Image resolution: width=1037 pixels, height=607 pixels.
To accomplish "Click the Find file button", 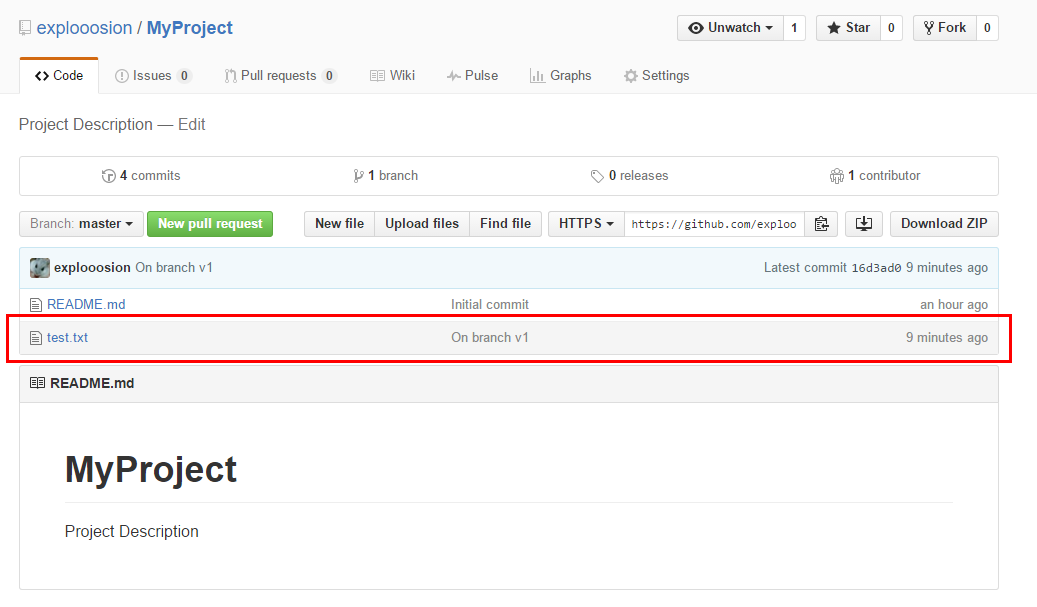I will [505, 224].
